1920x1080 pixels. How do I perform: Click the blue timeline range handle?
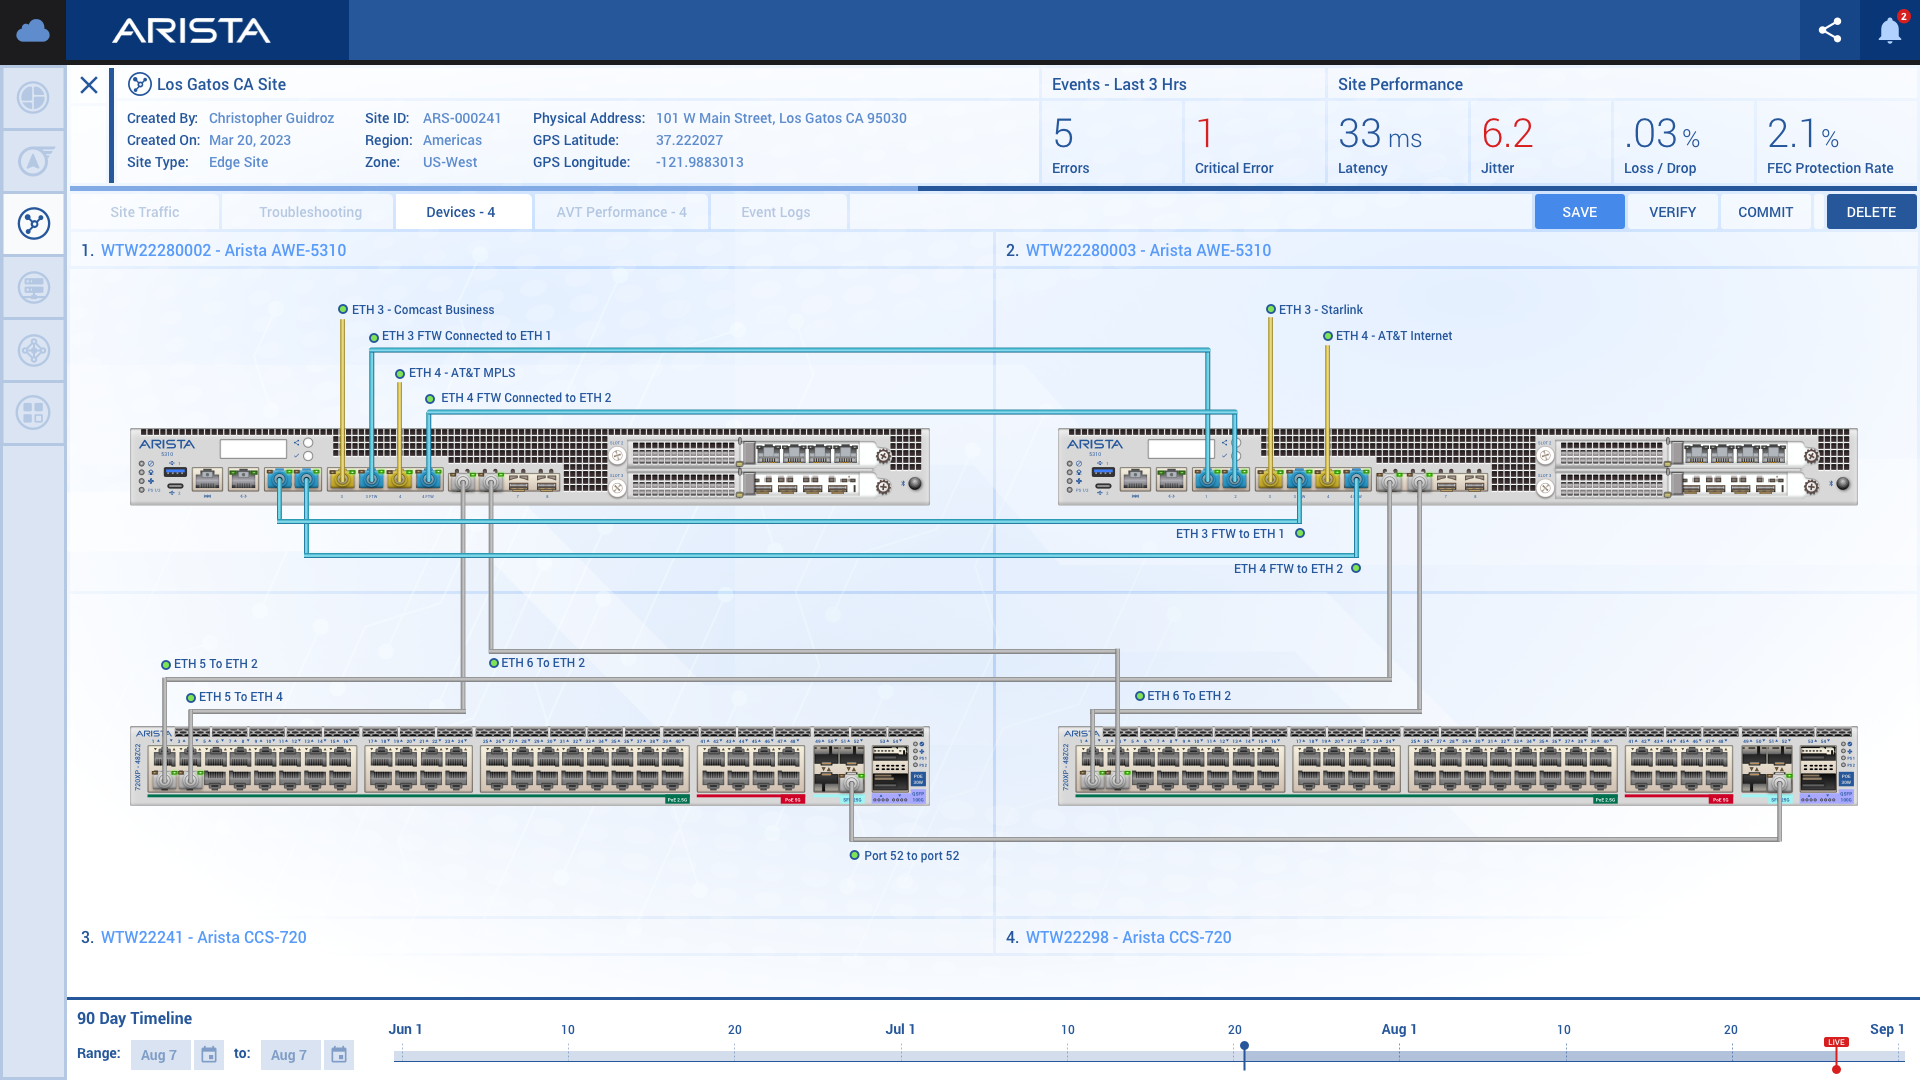tap(1244, 1047)
